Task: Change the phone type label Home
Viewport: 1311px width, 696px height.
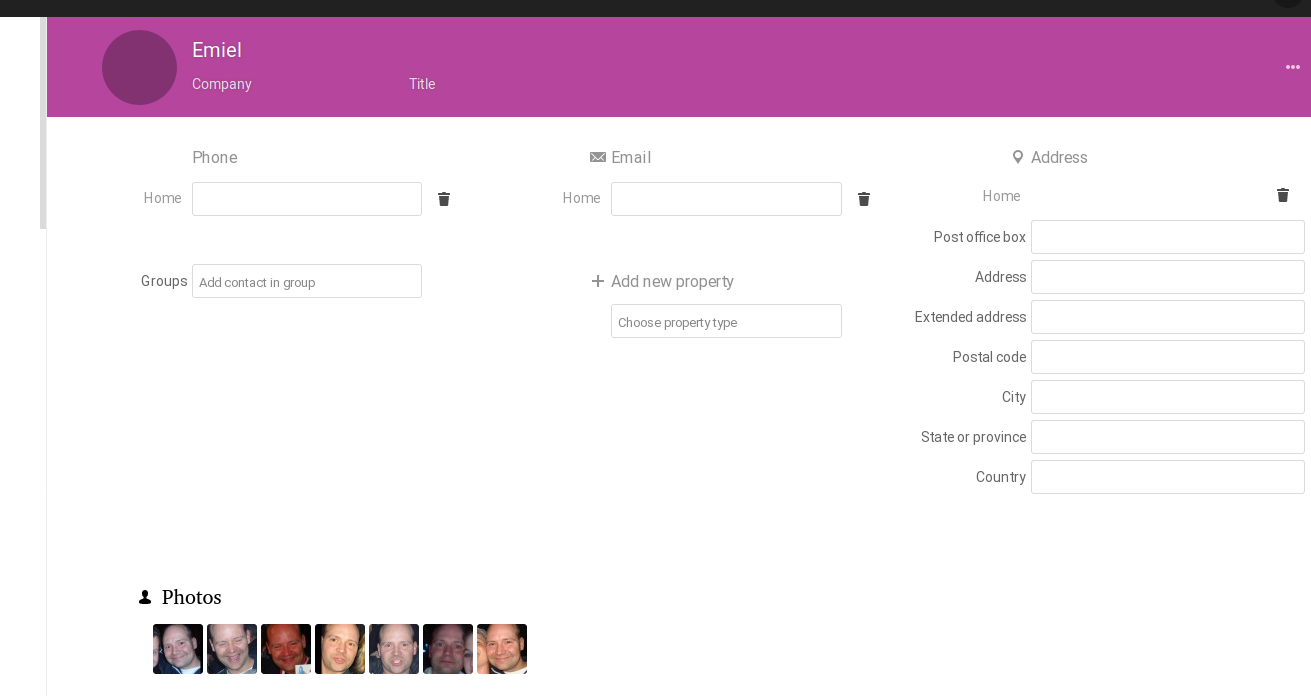Action: (162, 198)
